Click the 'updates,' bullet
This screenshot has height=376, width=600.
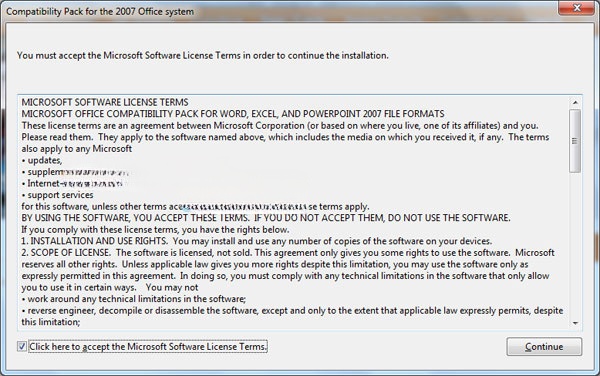(x=42, y=160)
